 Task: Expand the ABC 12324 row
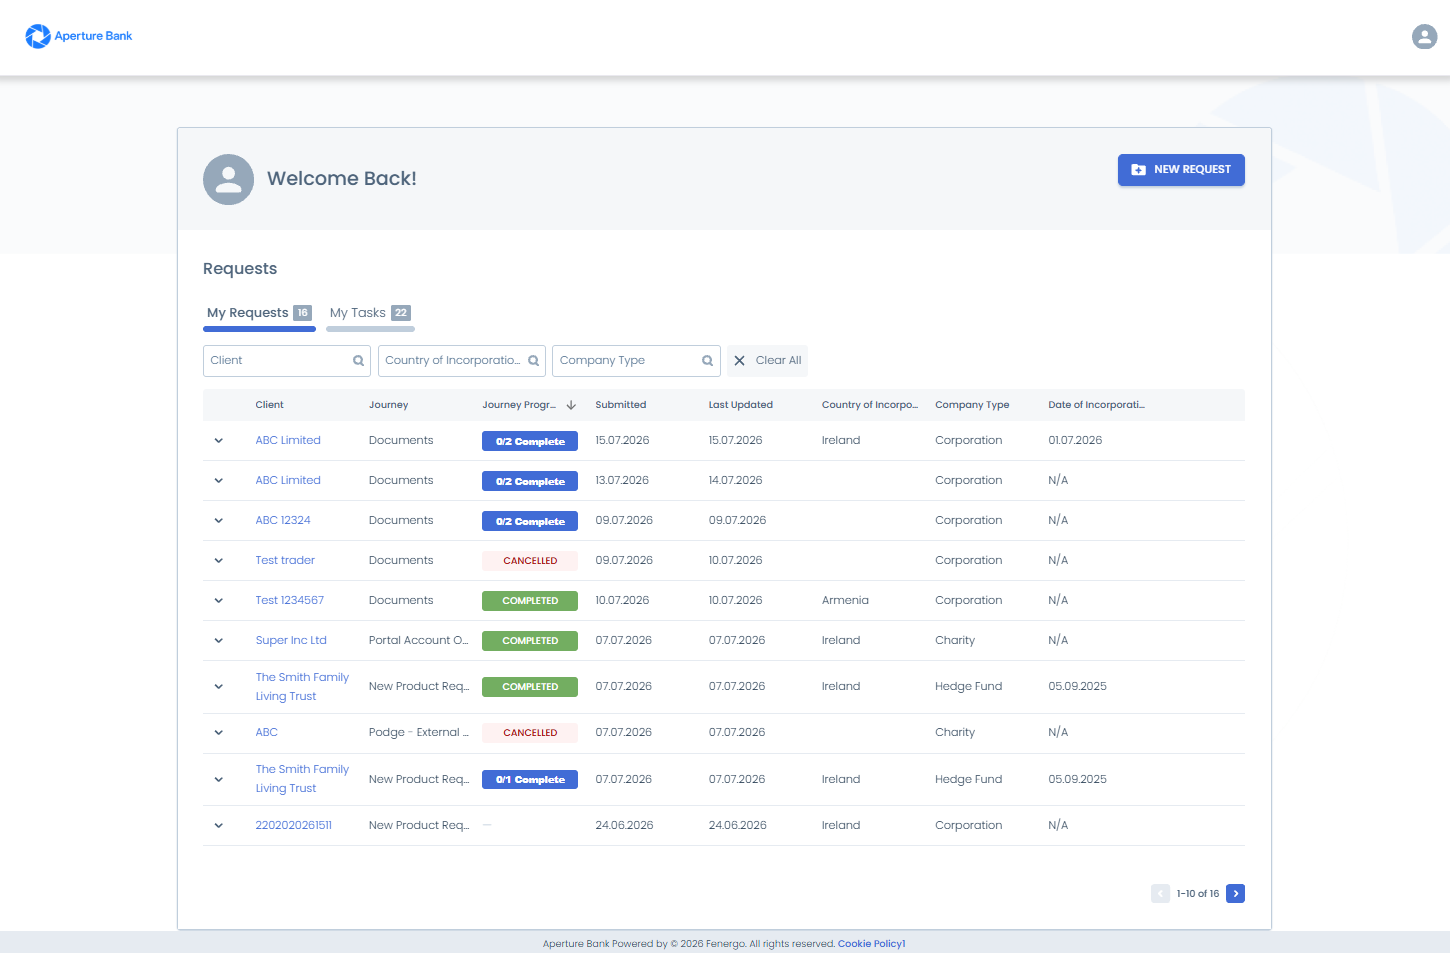pyautogui.click(x=218, y=521)
